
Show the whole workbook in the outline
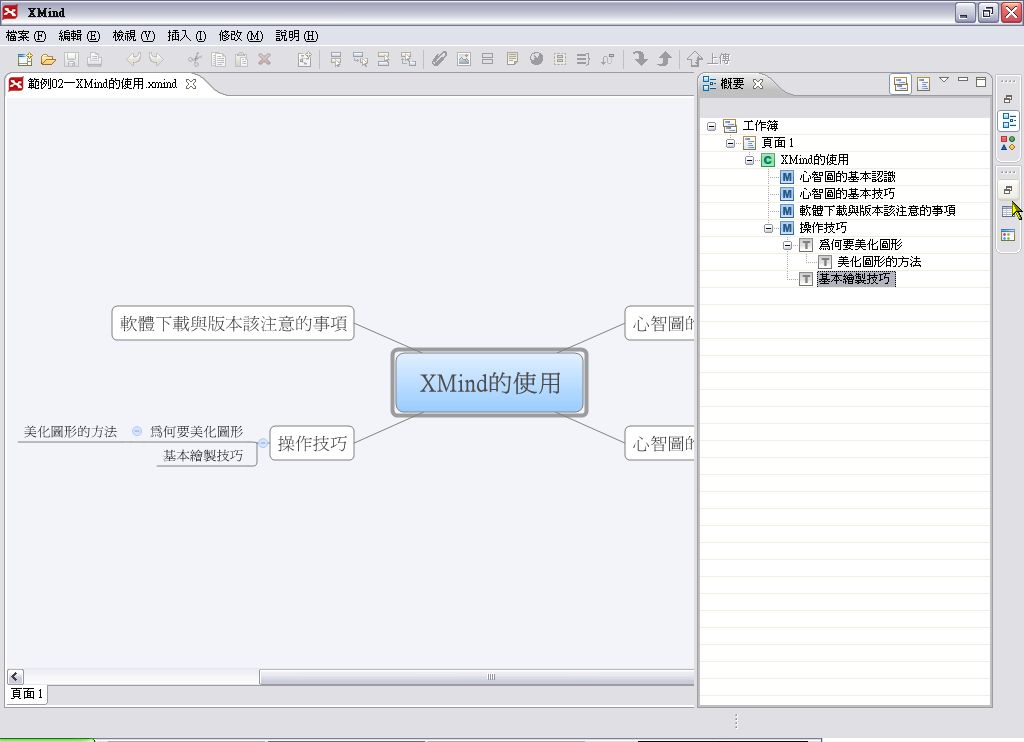tap(901, 84)
